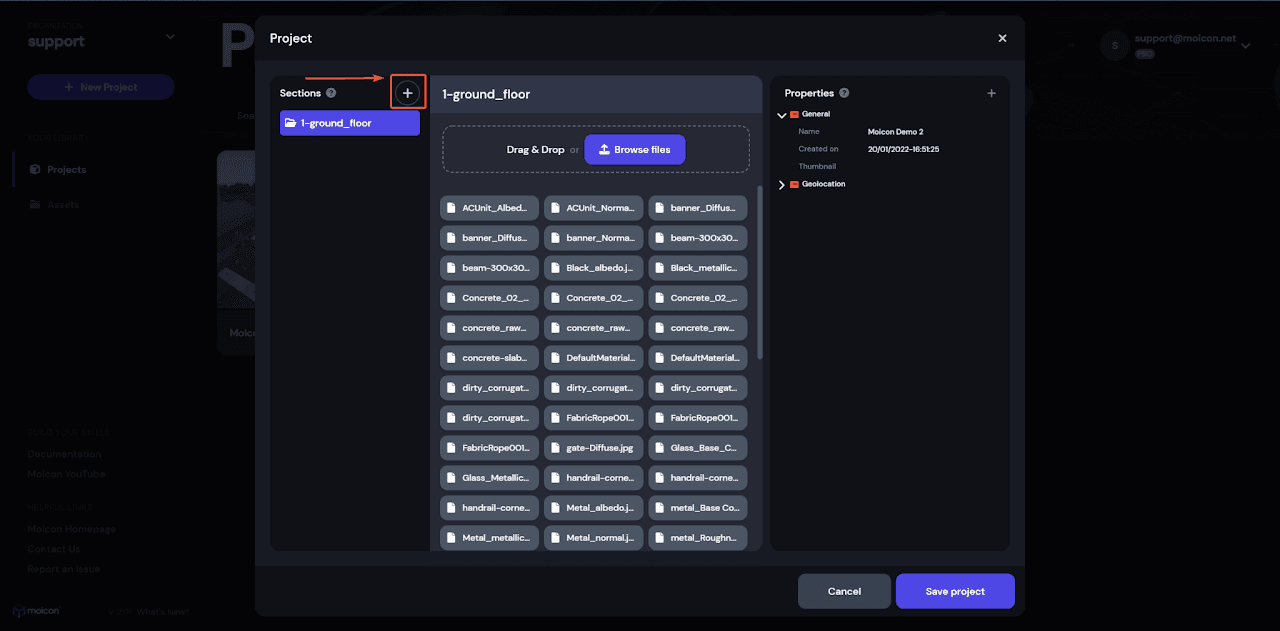Viewport: 1280px width, 631px height.
Task: Edit the Name field Moicon Demo 2
Action: click(895, 132)
